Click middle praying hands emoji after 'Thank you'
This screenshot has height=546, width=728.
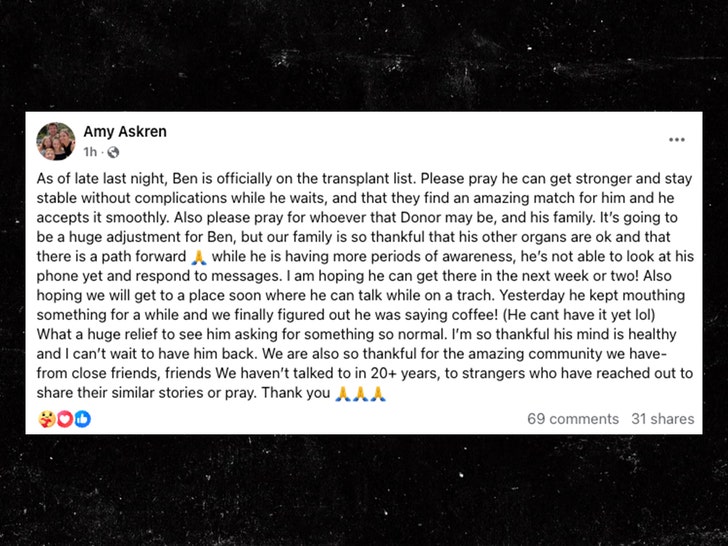360,393
